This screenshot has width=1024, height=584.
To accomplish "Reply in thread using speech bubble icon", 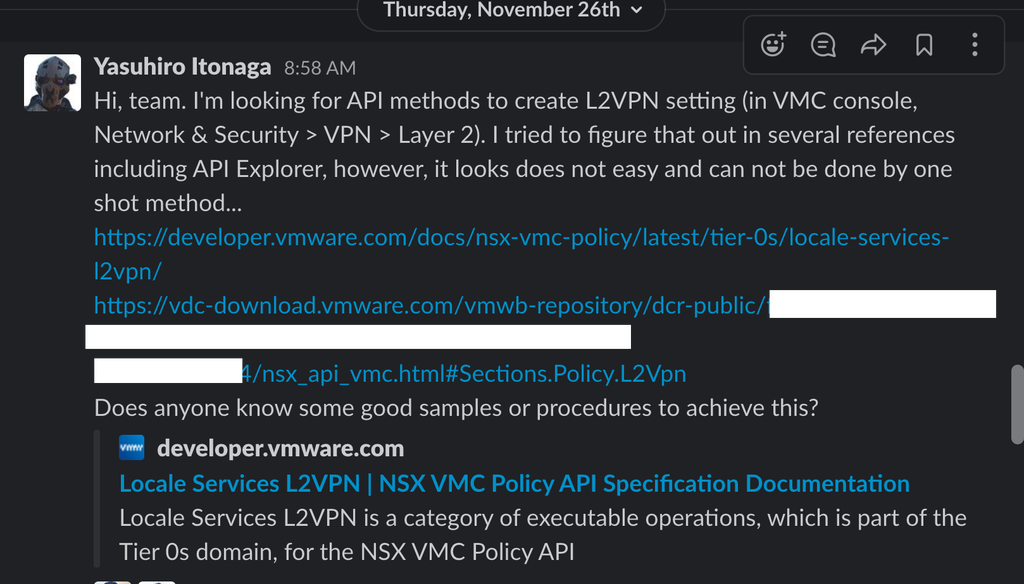I will pyautogui.click(x=823, y=45).
